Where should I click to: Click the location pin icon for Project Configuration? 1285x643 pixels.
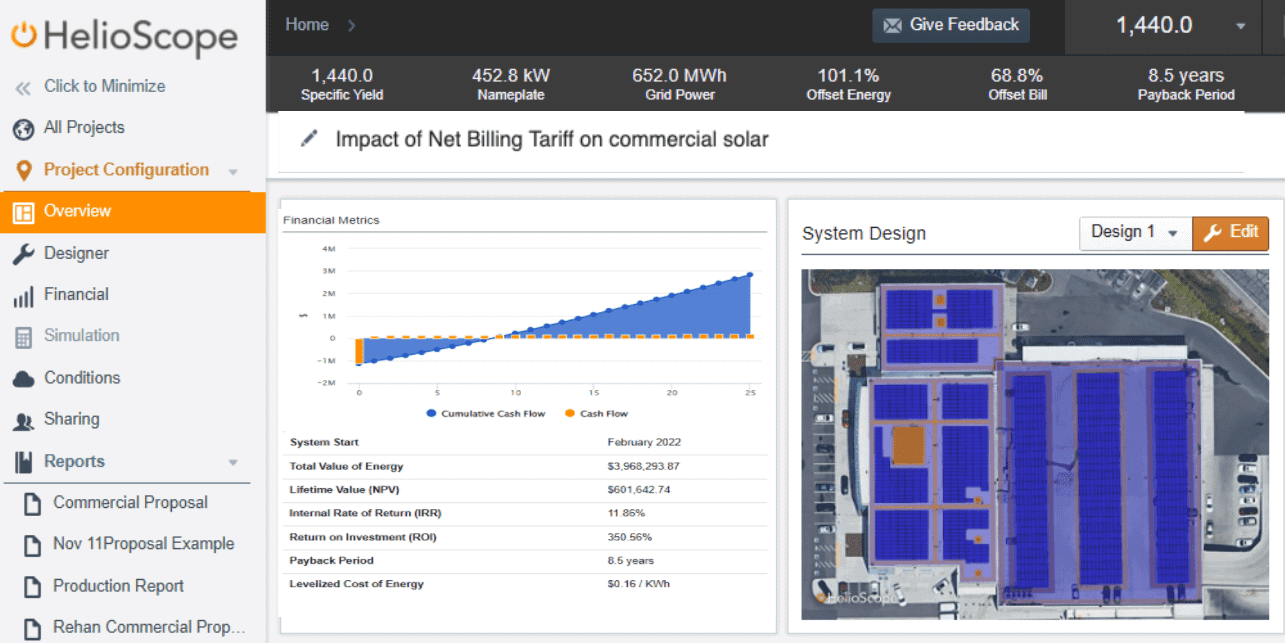pyautogui.click(x=24, y=171)
